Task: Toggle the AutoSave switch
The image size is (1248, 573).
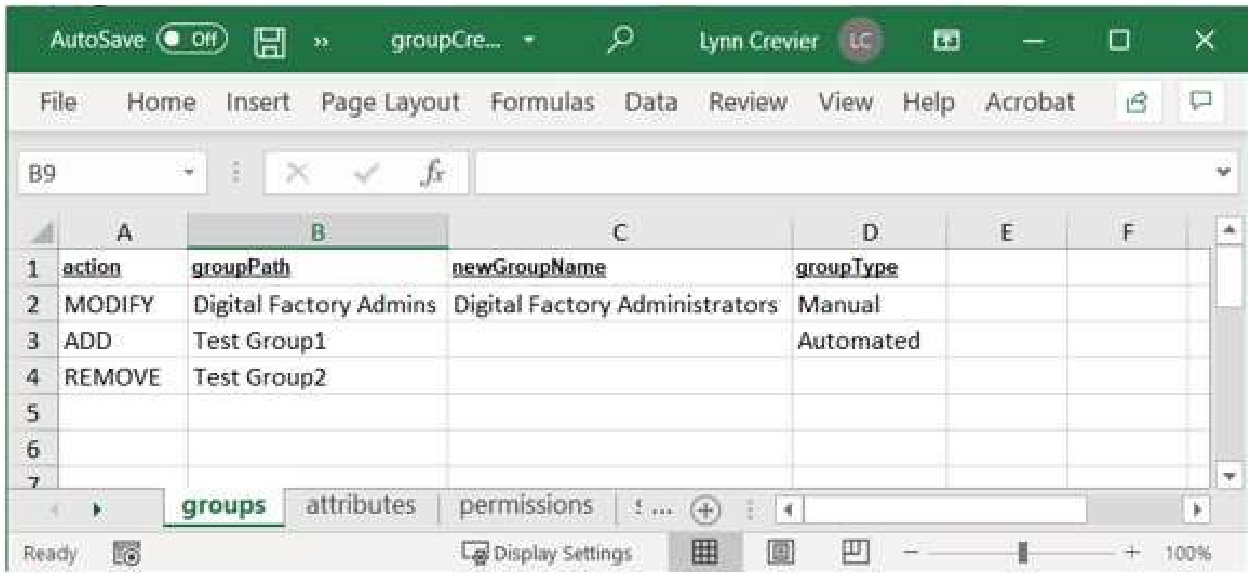Action: [195, 42]
